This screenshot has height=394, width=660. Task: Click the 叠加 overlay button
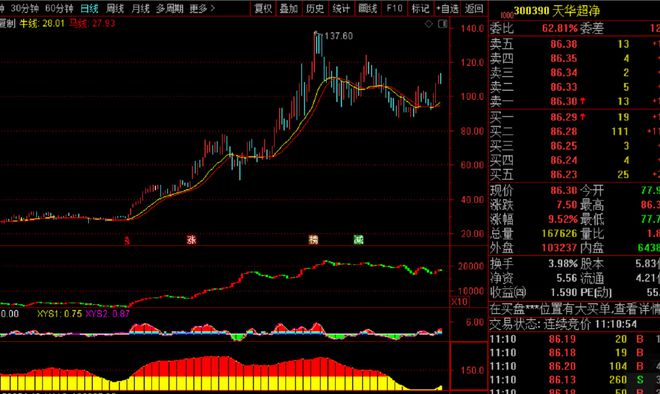[289, 8]
